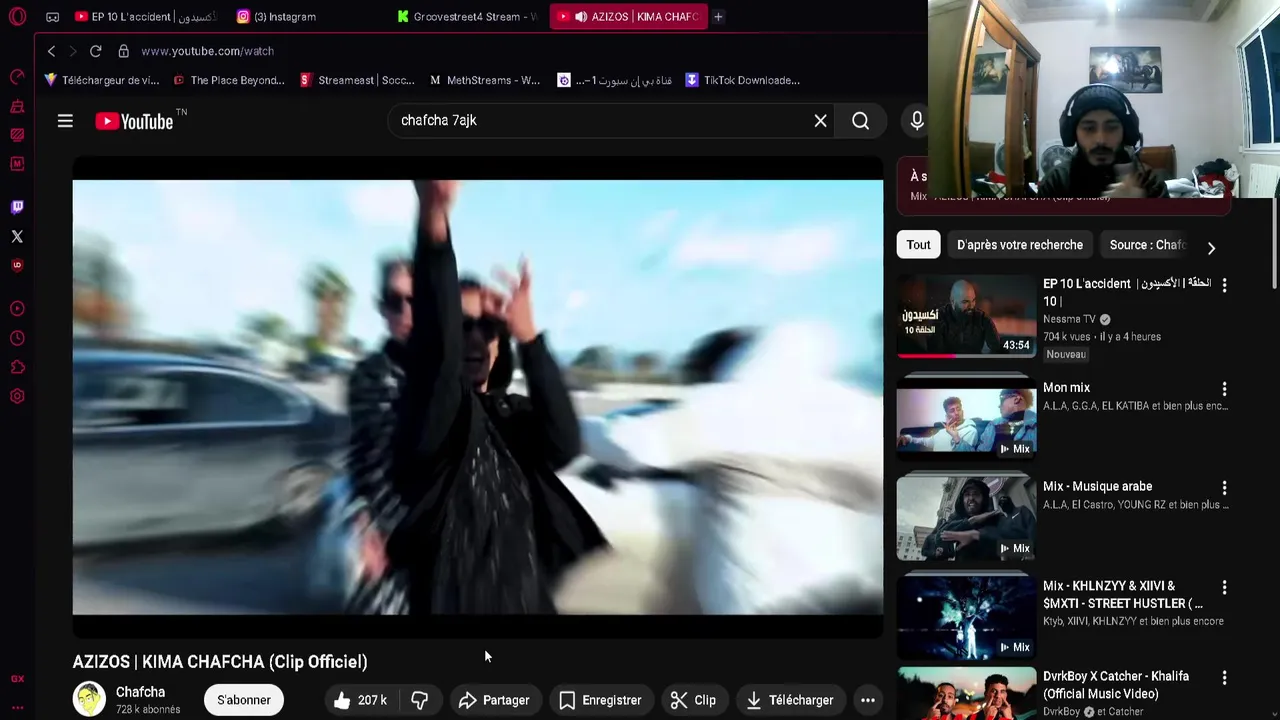
Task: Open 'Streameast | Socc...' bookmark
Action: (x=357, y=80)
